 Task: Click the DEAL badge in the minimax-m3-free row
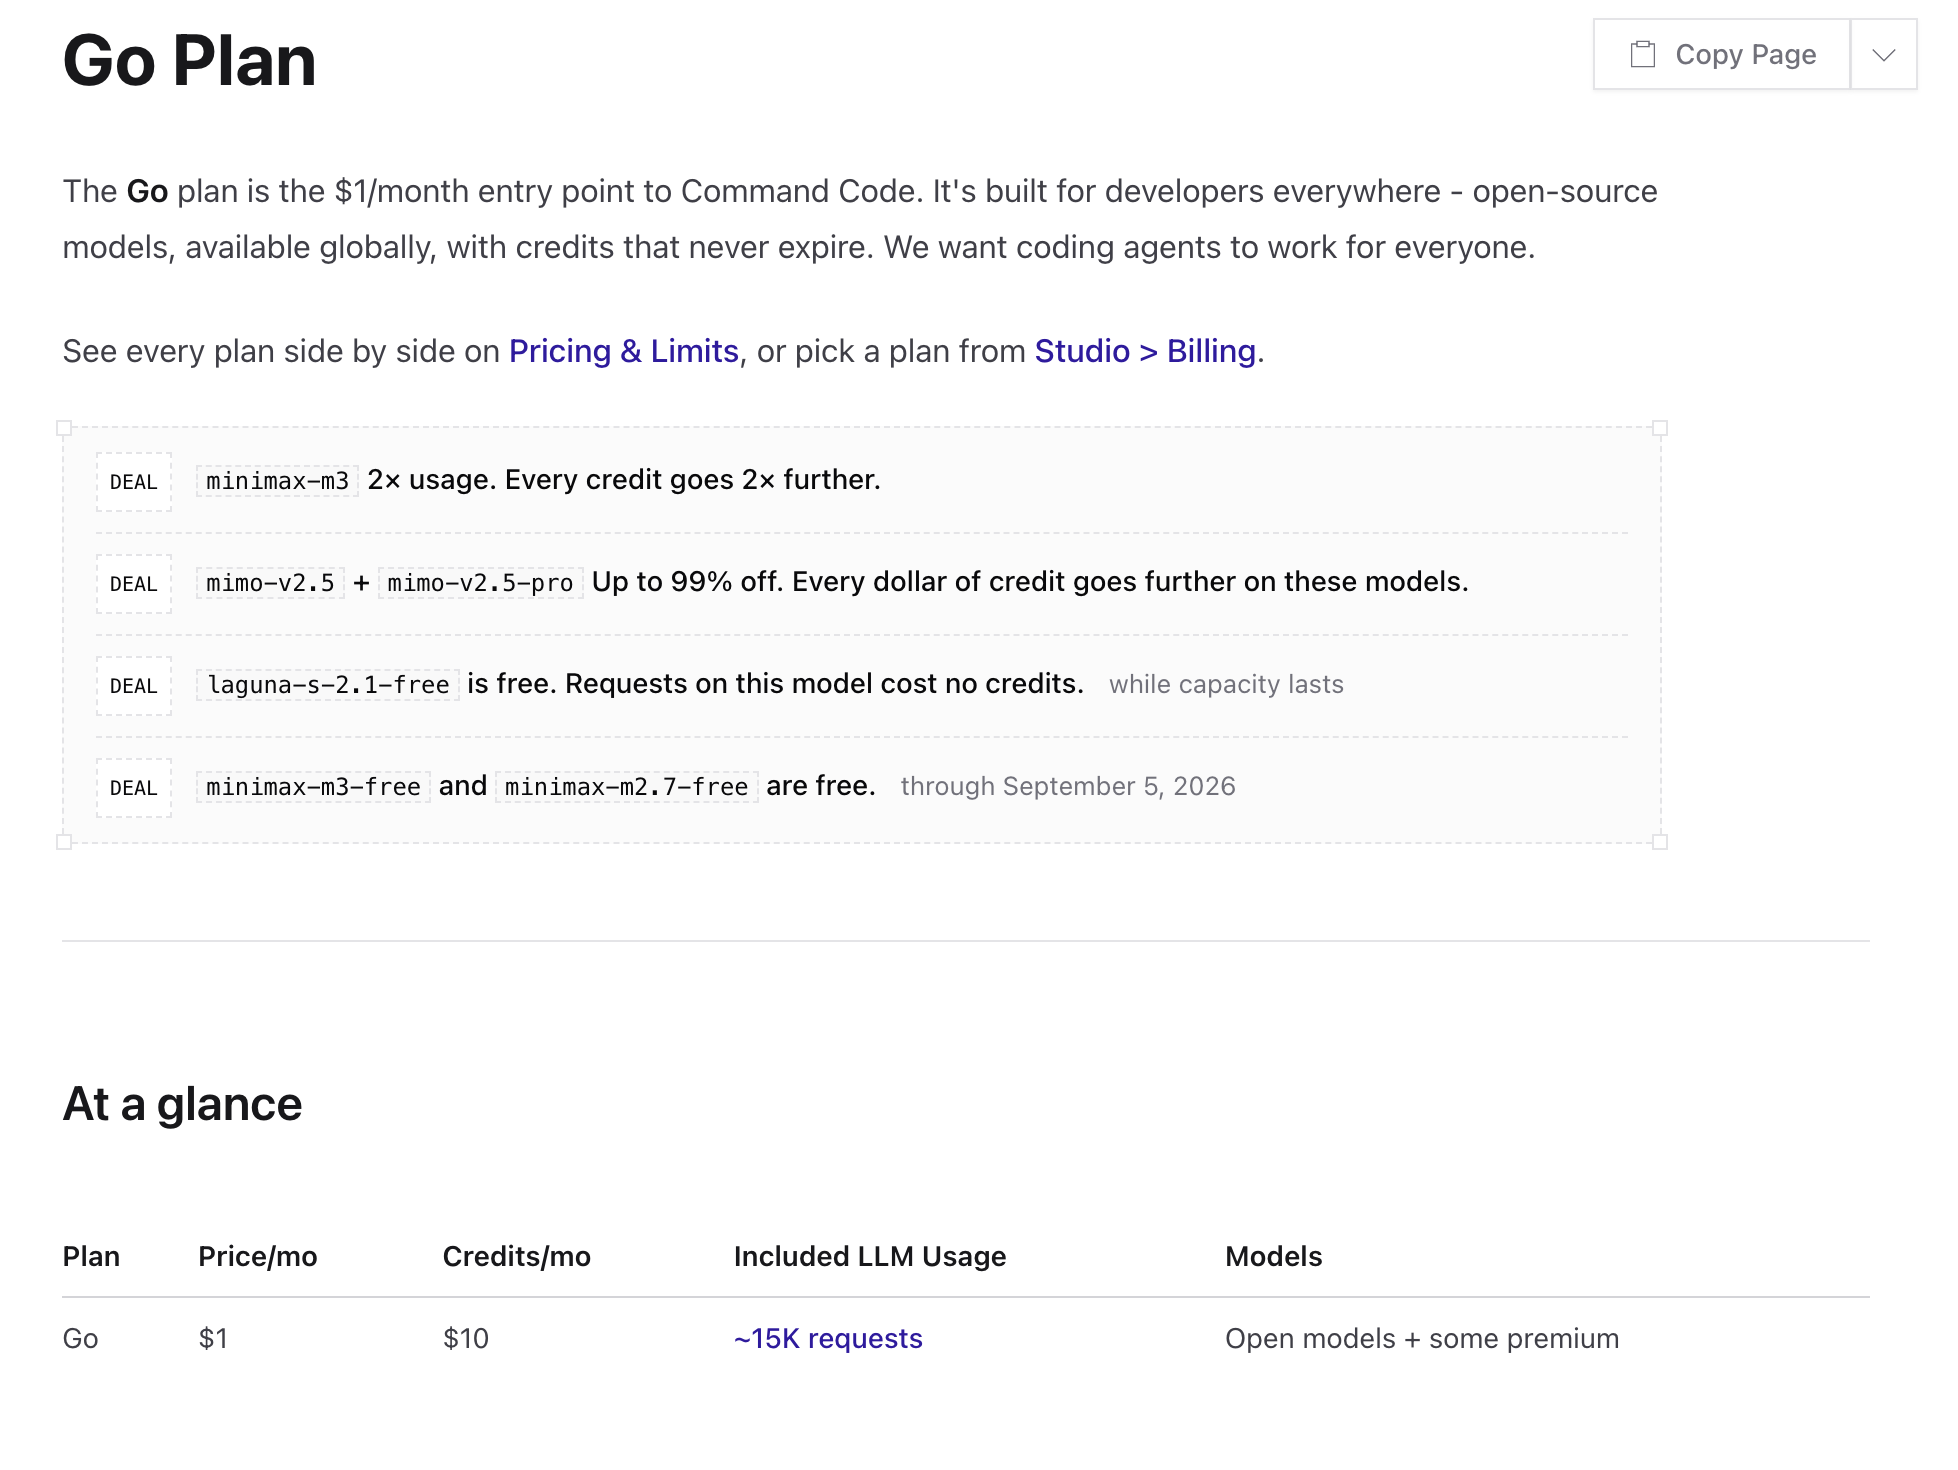(134, 788)
